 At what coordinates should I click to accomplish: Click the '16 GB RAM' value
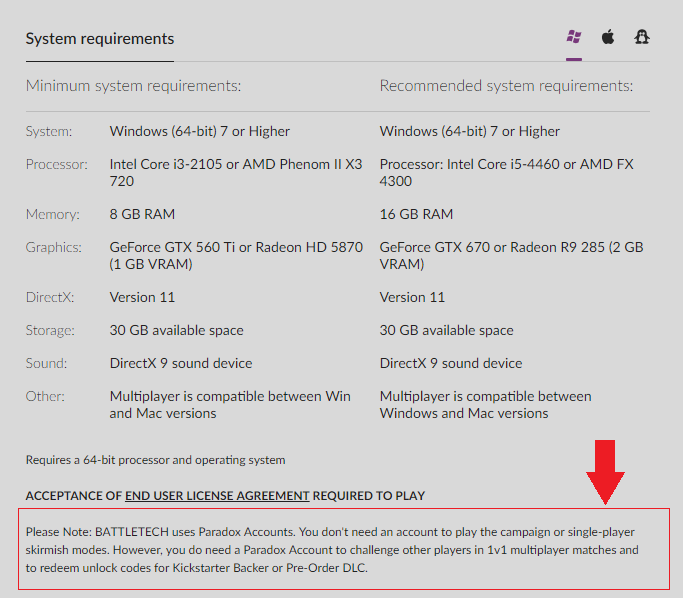[x=416, y=214]
